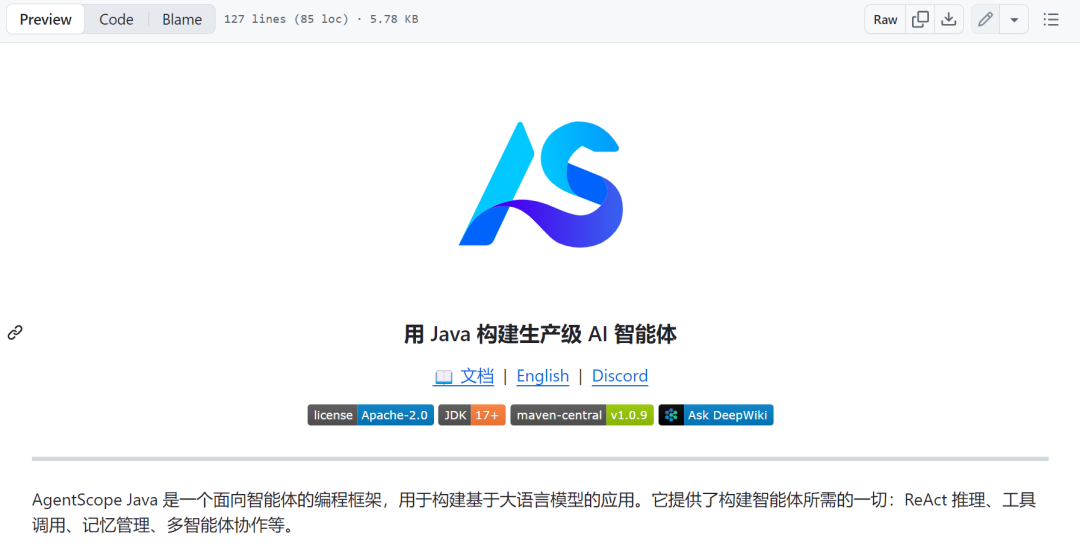The image size is (1080, 550).
Task: Open the 文档 documentation link
Action: (464, 376)
